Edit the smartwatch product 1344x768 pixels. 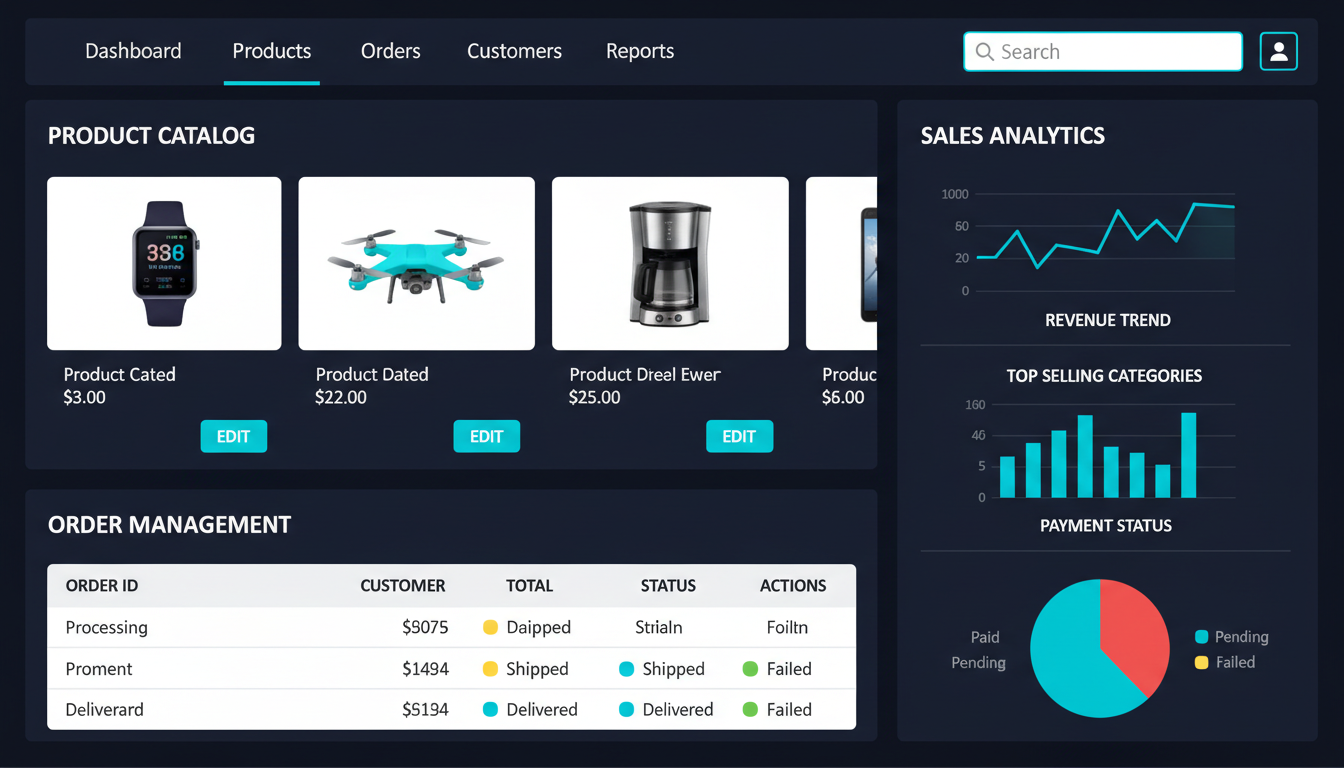[233, 436]
